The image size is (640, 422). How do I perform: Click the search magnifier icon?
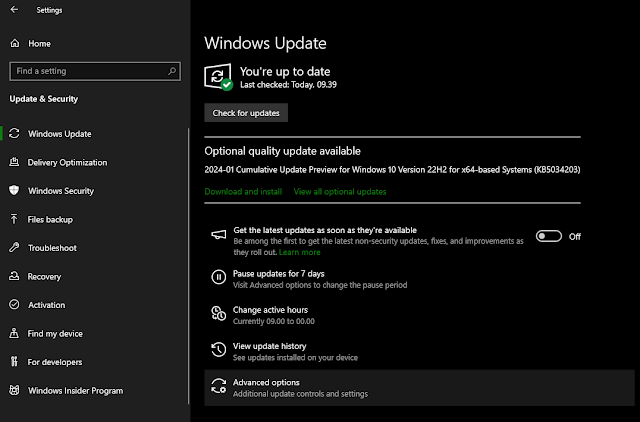[172, 71]
